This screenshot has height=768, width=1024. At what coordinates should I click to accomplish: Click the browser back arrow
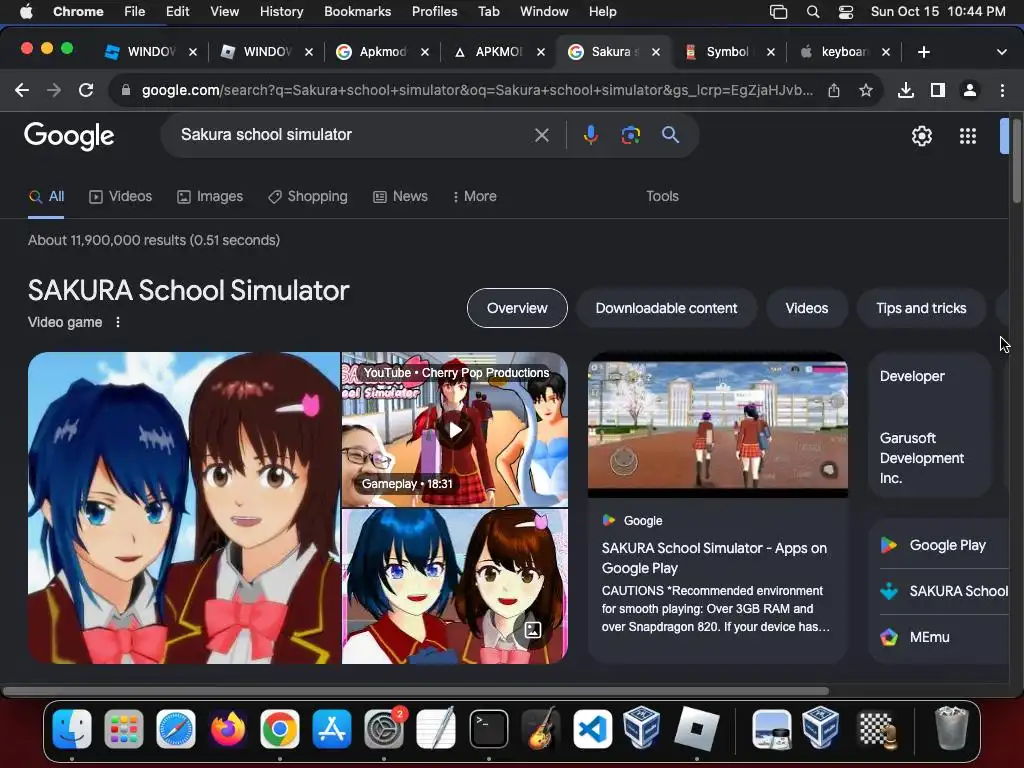[22, 90]
